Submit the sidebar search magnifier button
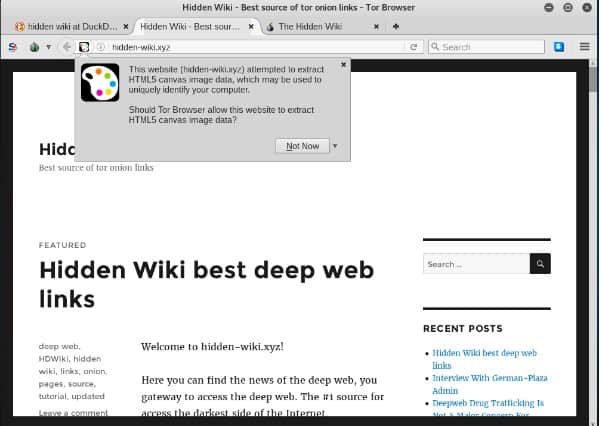Image resolution: width=601 pixels, height=426 pixels. 540,264
